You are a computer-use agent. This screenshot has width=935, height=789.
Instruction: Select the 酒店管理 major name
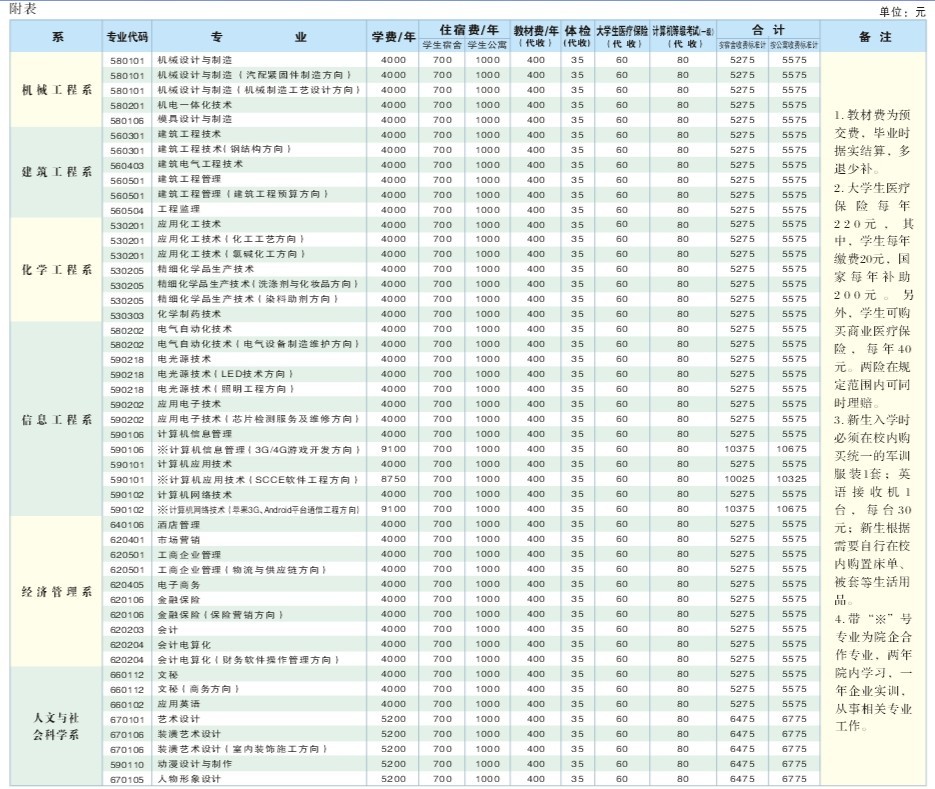tap(174, 525)
